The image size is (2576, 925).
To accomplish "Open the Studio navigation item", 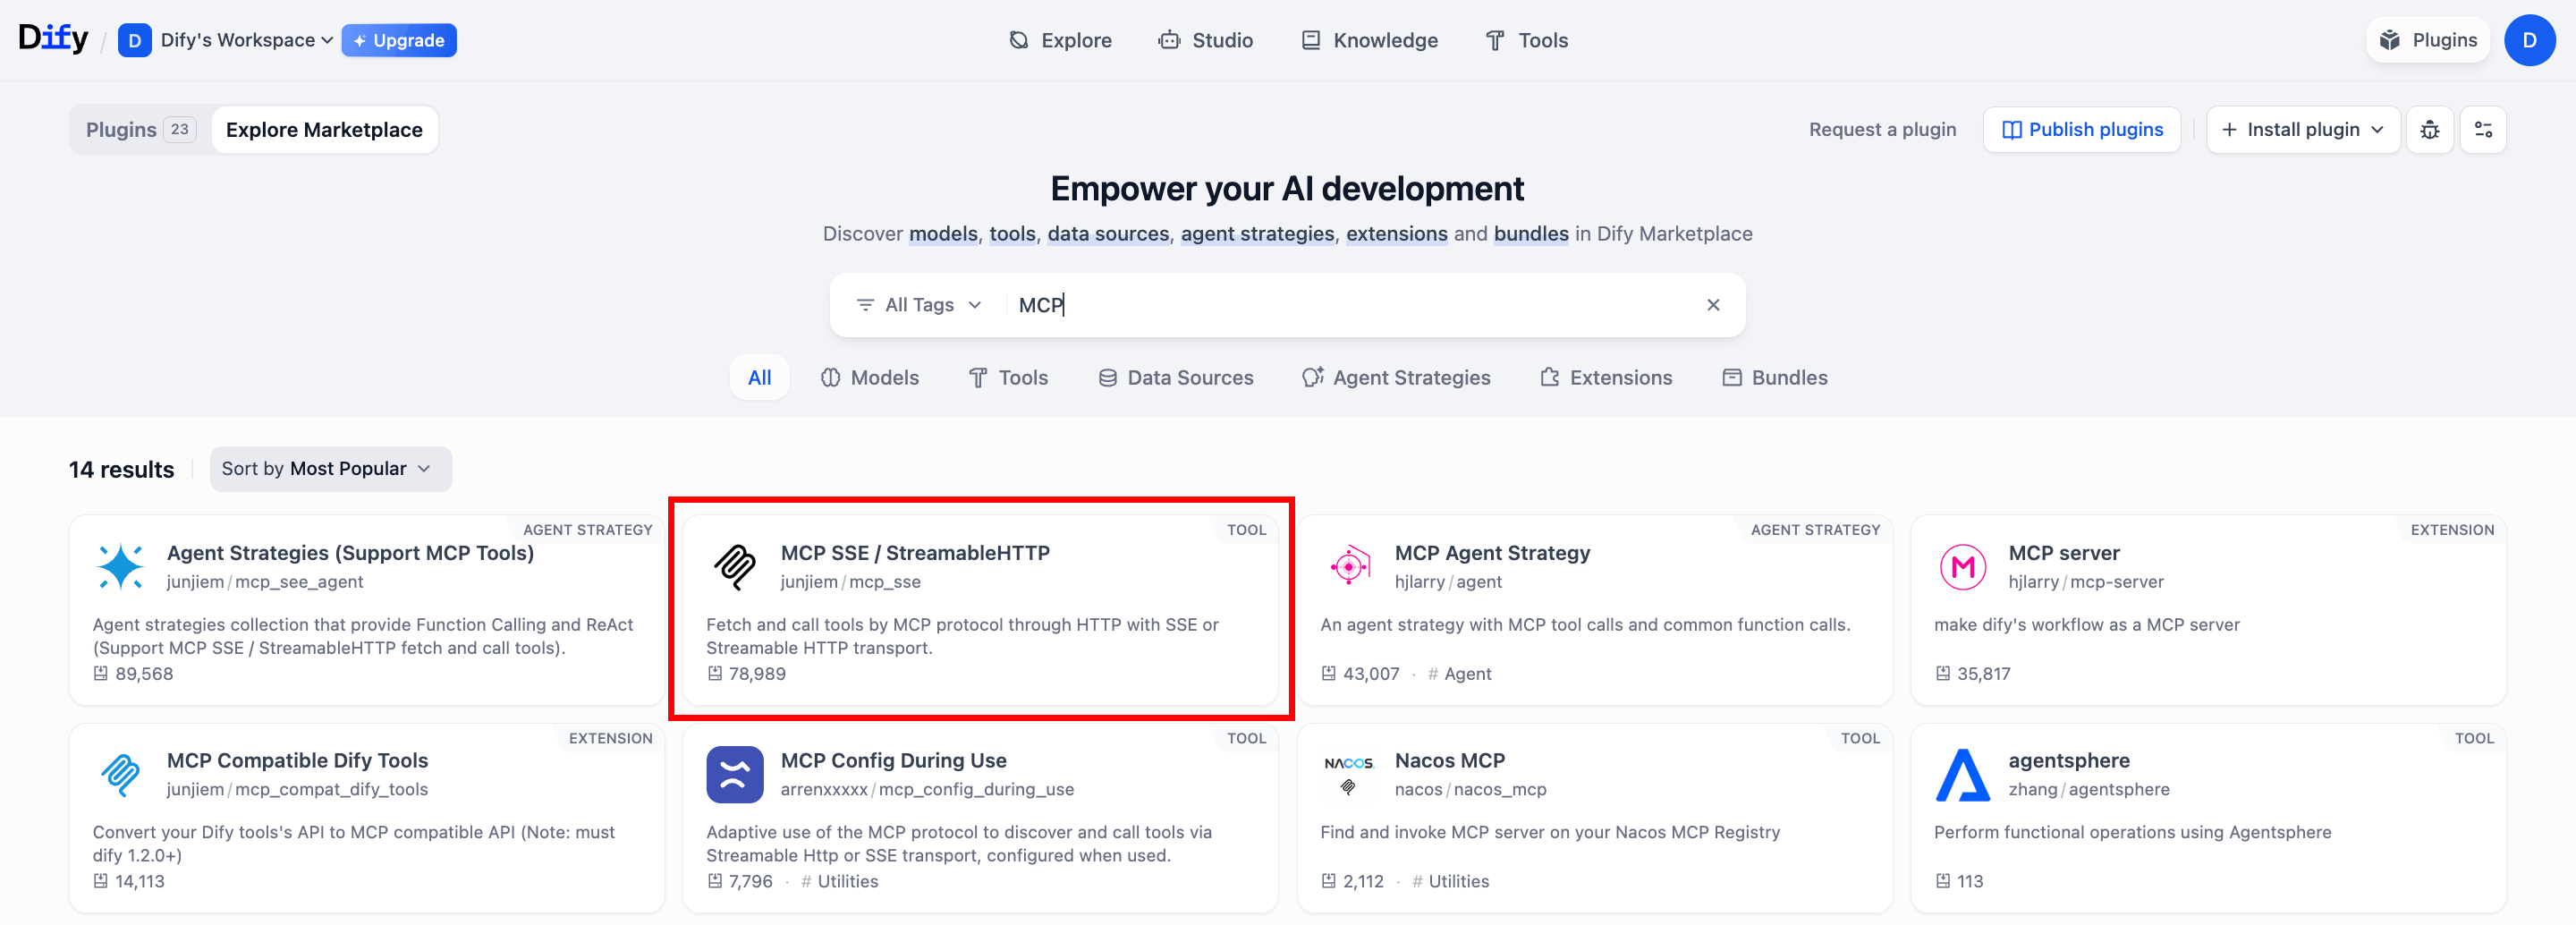I will coord(1205,40).
